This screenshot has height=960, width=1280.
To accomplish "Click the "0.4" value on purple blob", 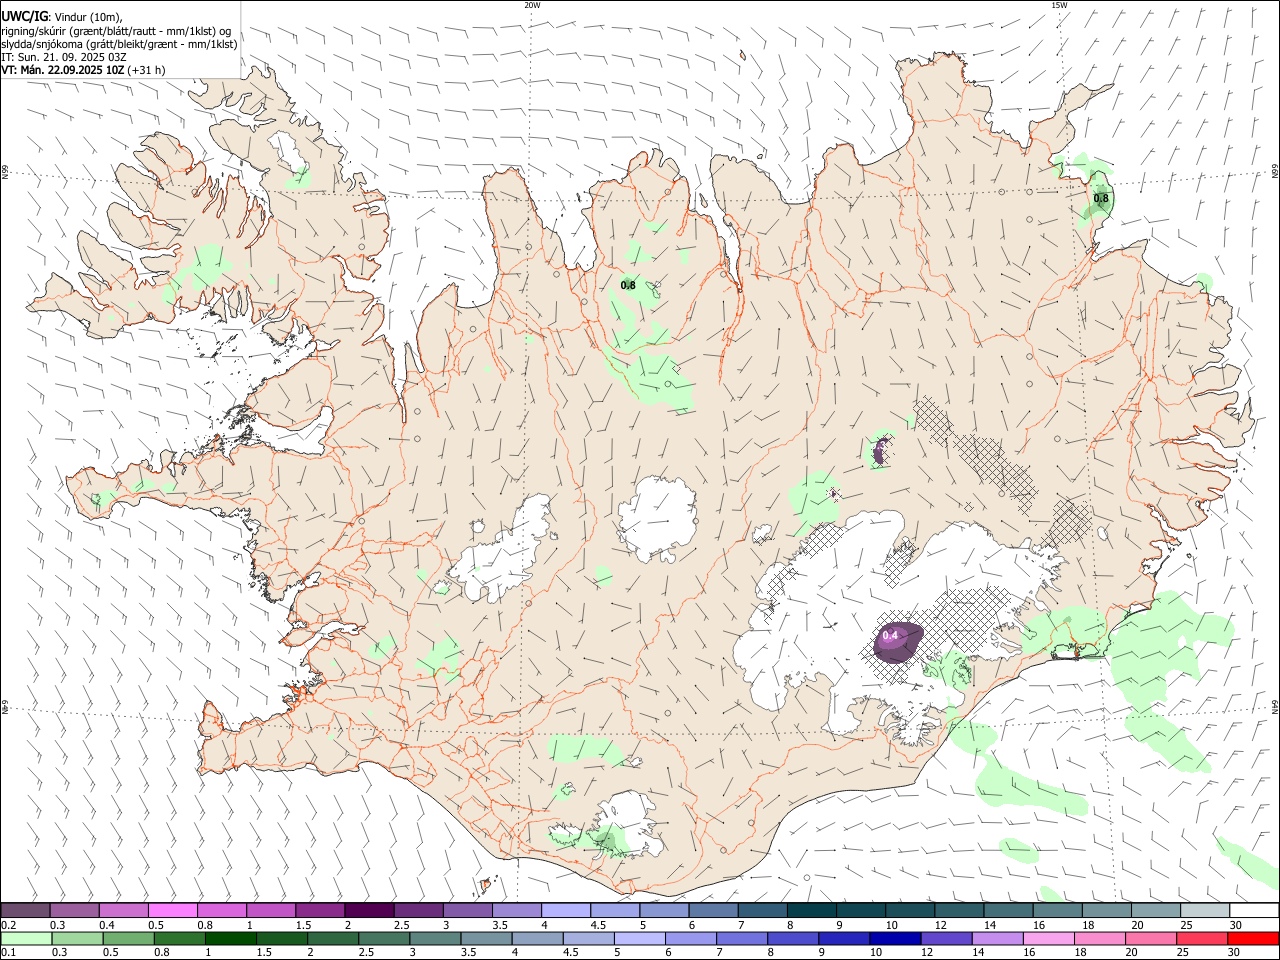I will point(890,635).
